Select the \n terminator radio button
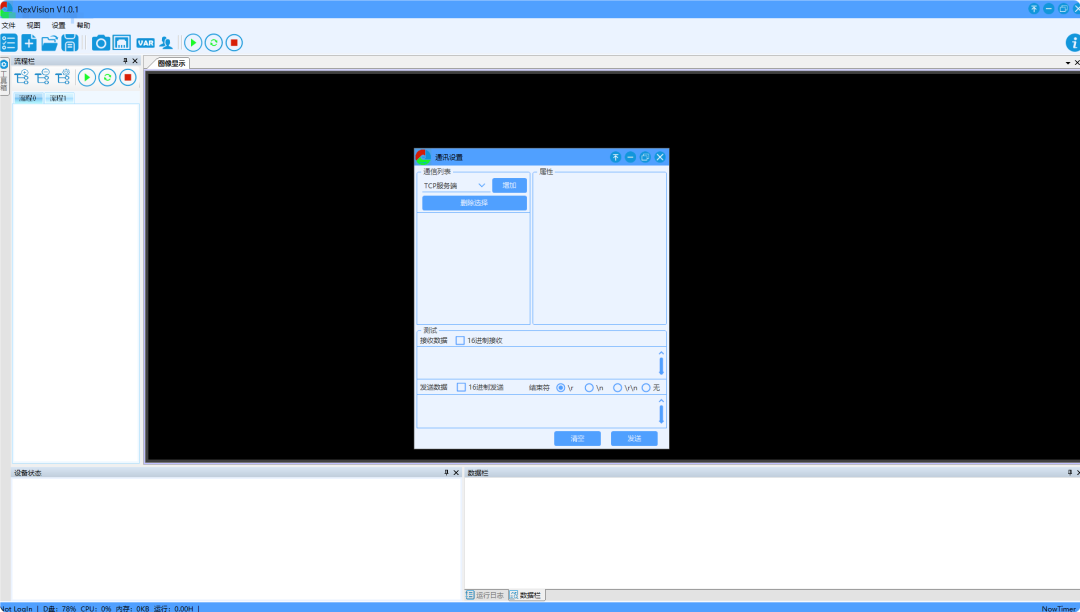The height and width of the screenshot is (612, 1080). [589, 388]
